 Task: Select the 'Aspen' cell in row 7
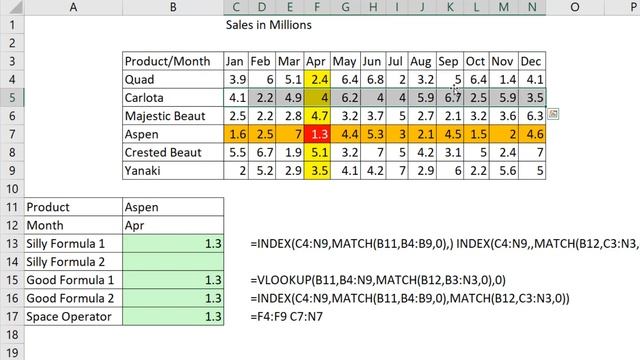tap(173, 134)
